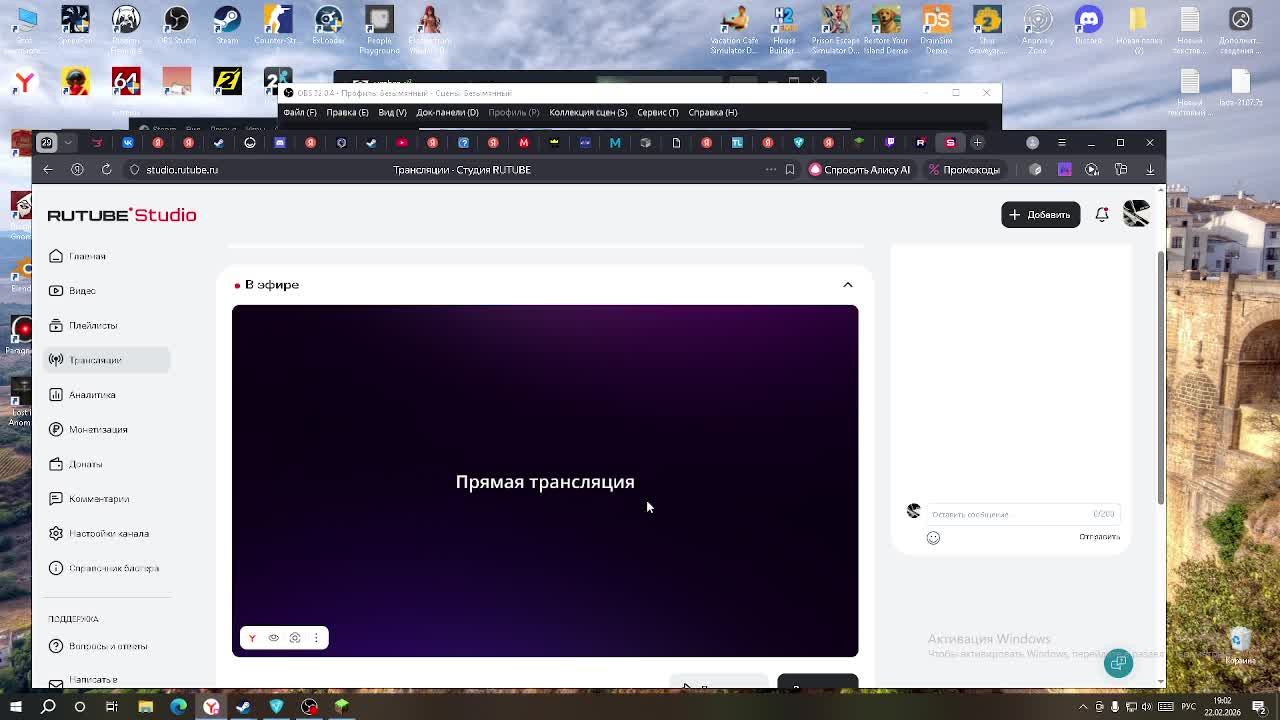Click the Промокоды button in browser toolbar

point(964,170)
